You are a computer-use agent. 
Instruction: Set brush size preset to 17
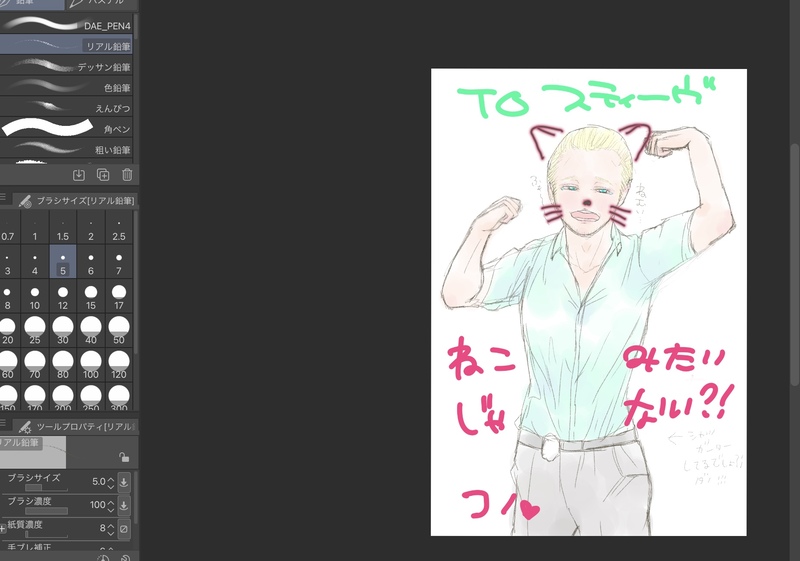coord(119,296)
